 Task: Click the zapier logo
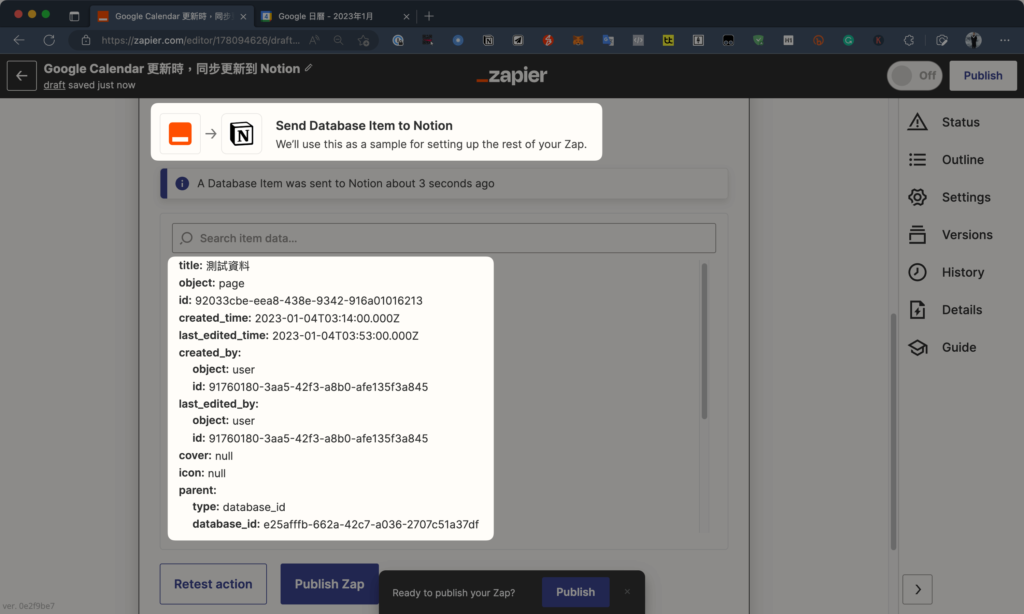point(512,76)
